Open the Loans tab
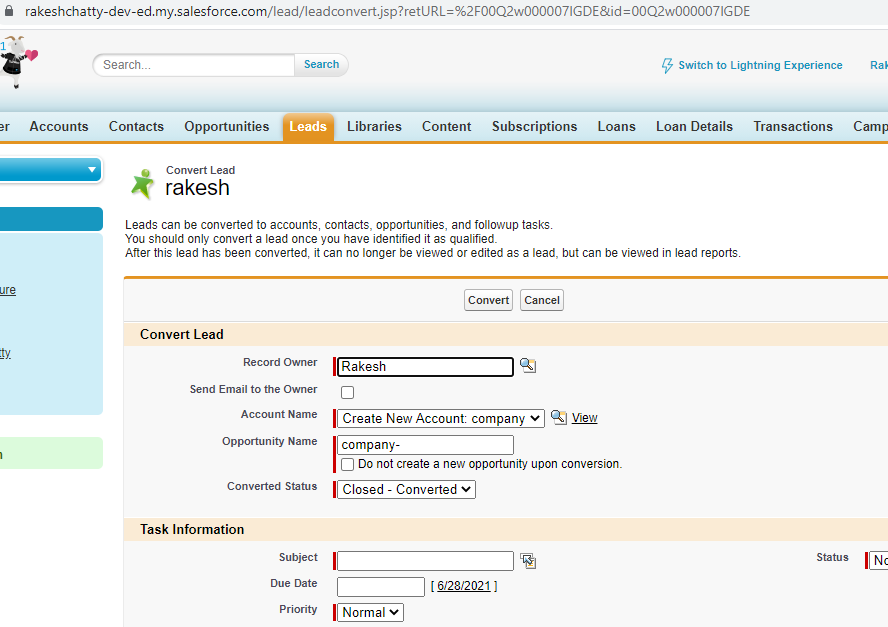Image resolution: width=888 pixels, height=627 pixels. point(616,126)
